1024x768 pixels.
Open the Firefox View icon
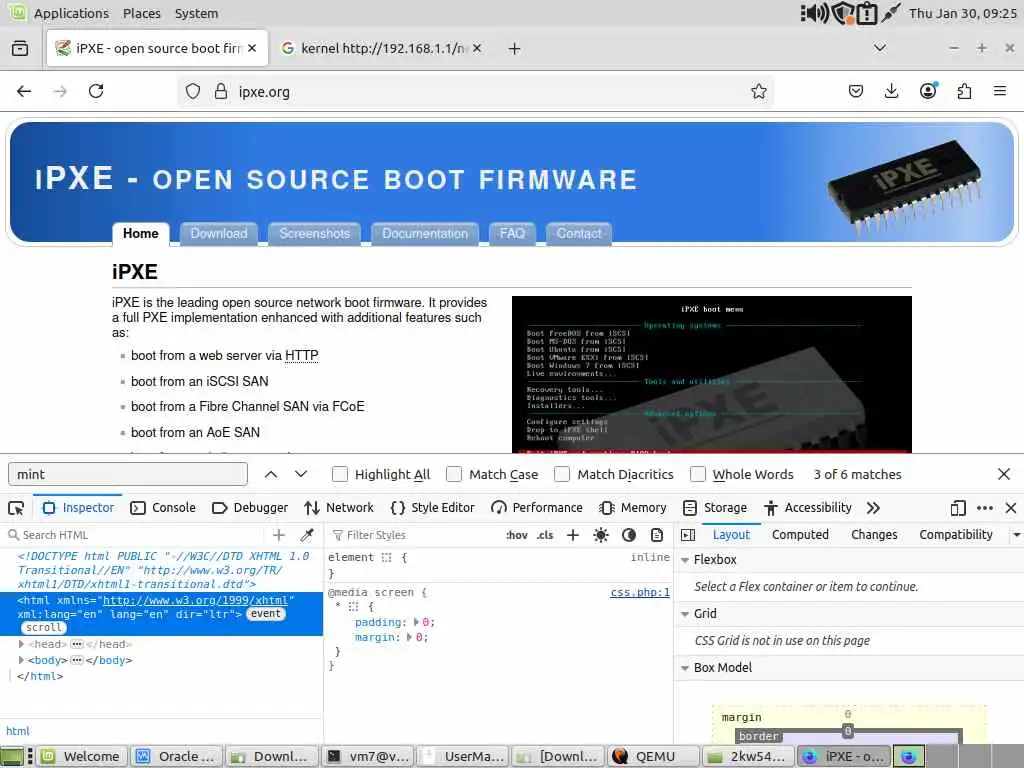click(20, 48)
